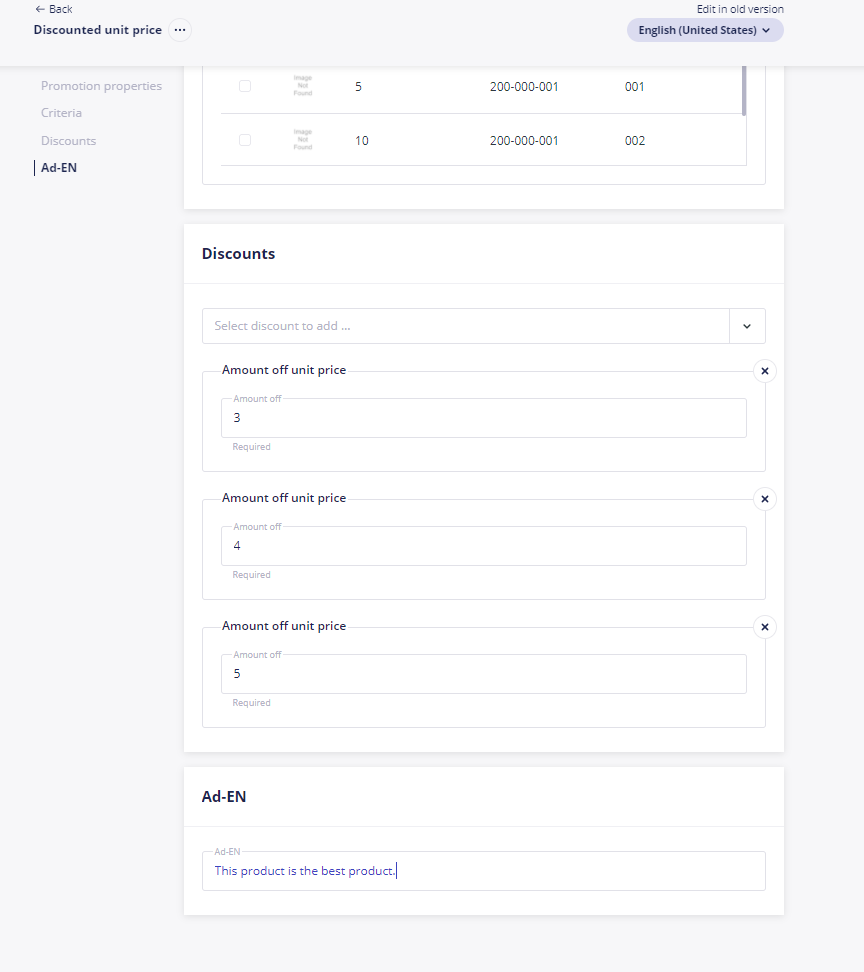Screen dimensions: 864x972
Task: Tick checkbox for row with code 001
Action: (245, 86)
